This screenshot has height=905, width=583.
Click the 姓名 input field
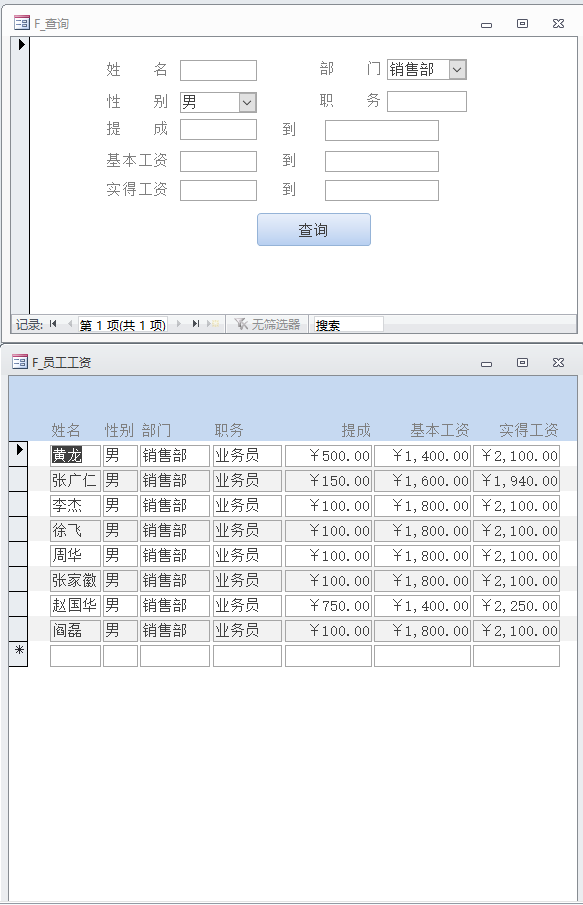[218, 70]
